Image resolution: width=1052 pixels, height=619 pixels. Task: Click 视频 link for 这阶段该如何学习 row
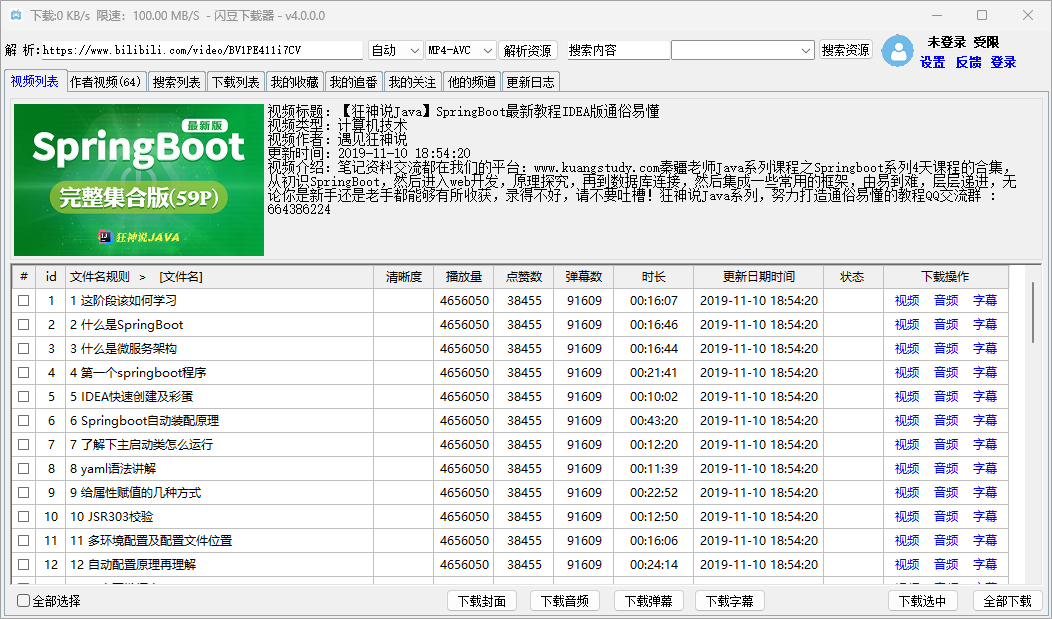pos(907,300)
